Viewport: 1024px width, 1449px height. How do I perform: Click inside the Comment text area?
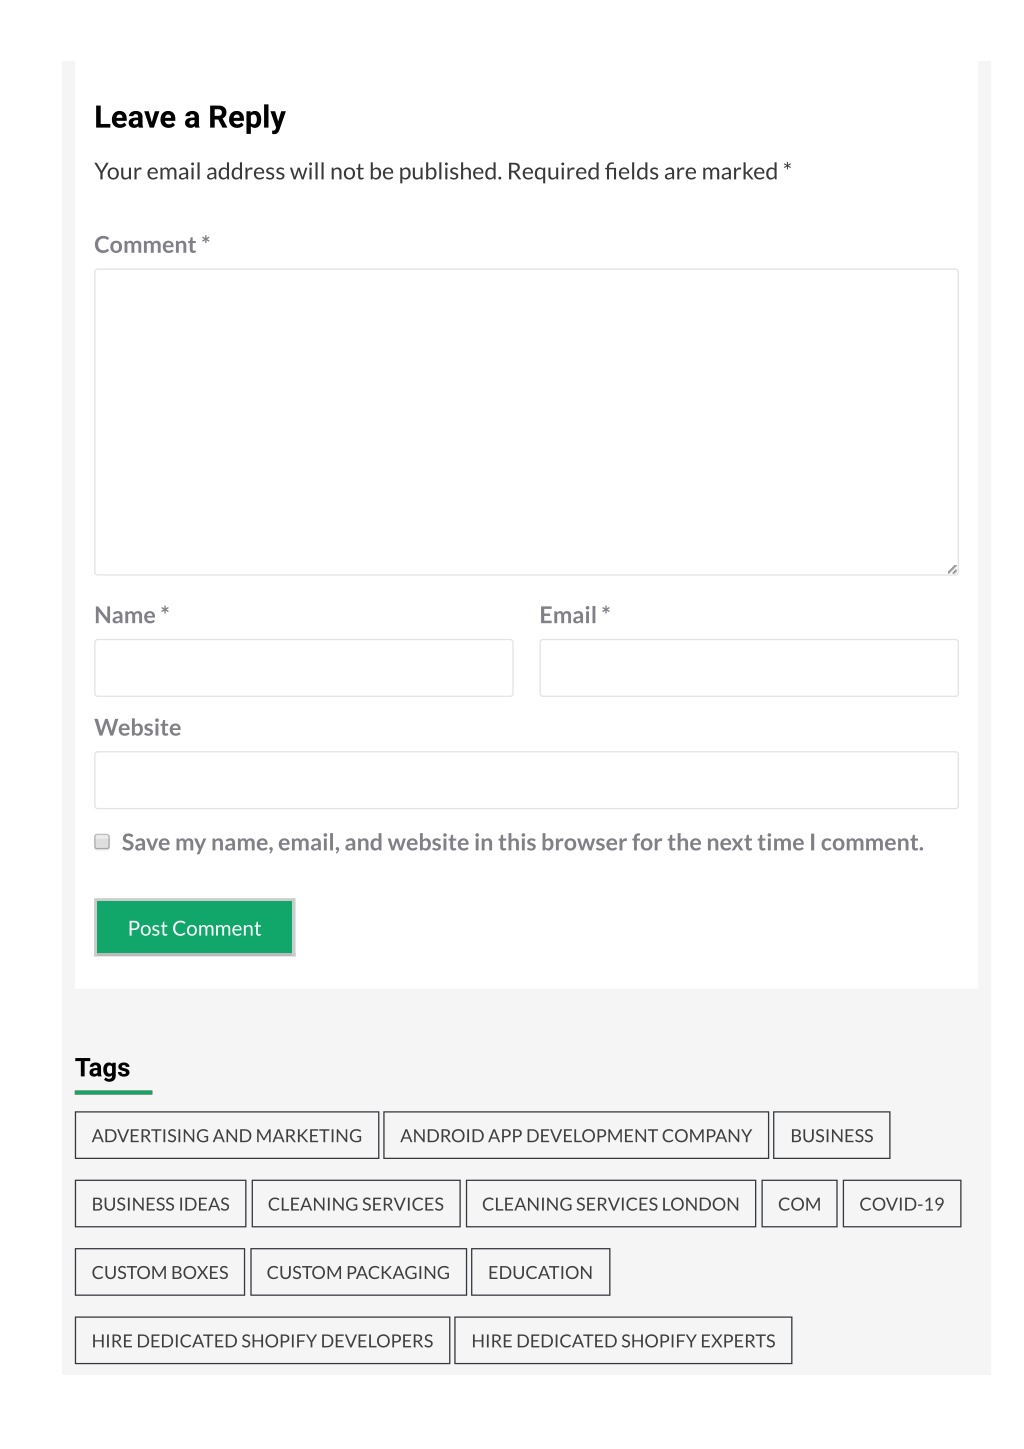[x=526, y=422]
